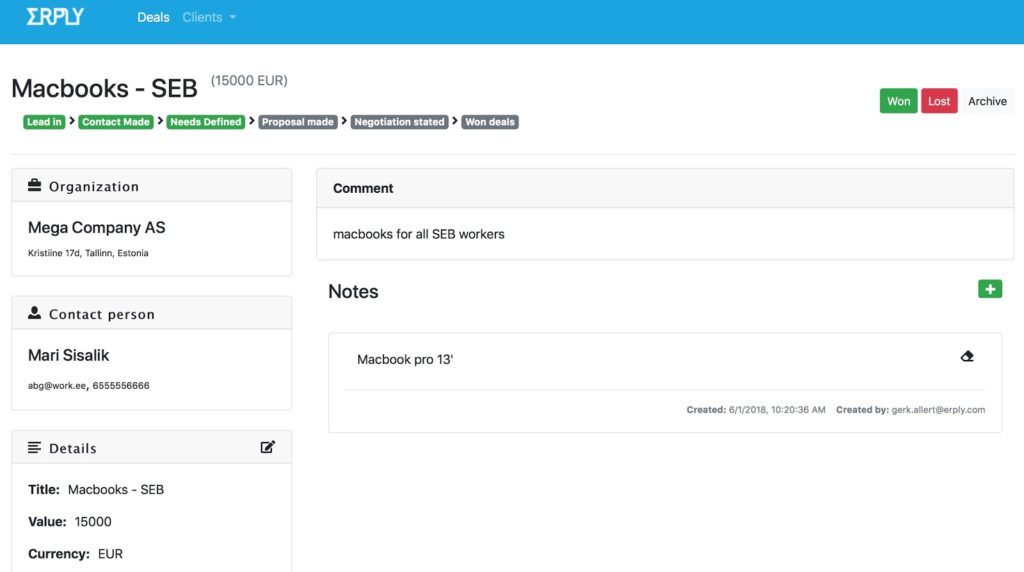Click the note creation date 6/1/2018
Screen dimensions: 1024x572
pos(777,410)
